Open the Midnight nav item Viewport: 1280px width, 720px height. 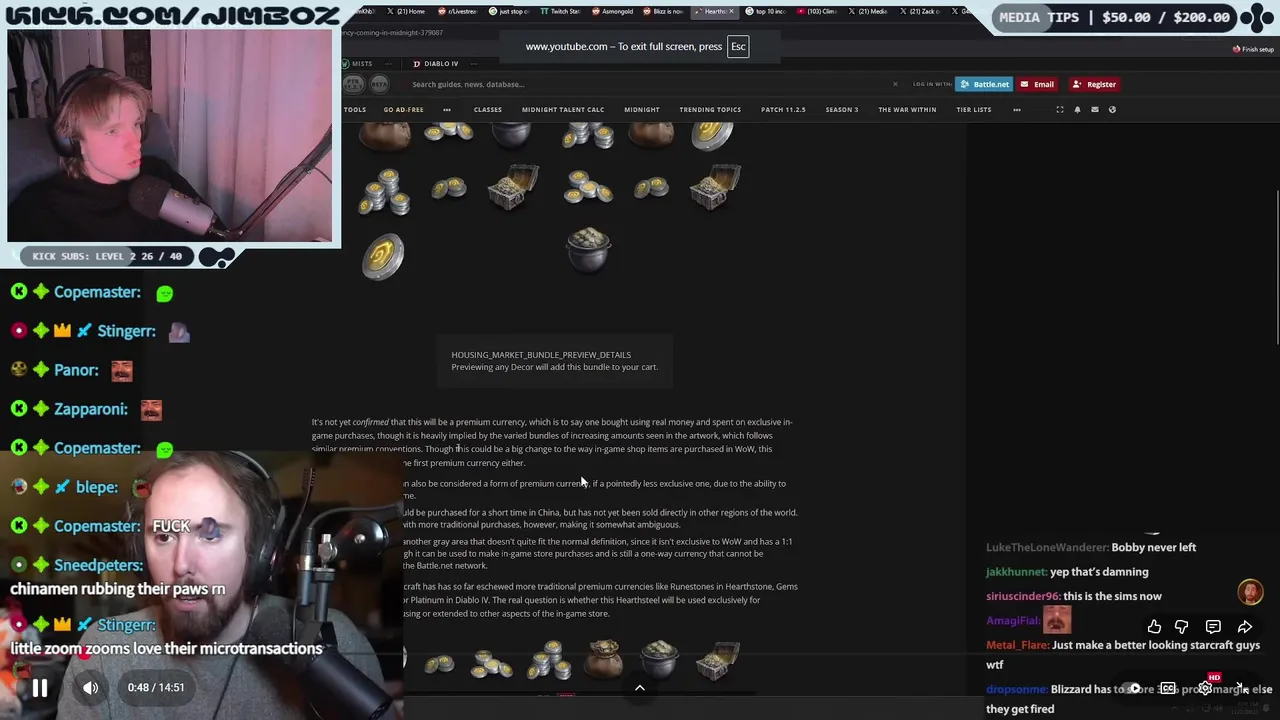coord(642,110)
